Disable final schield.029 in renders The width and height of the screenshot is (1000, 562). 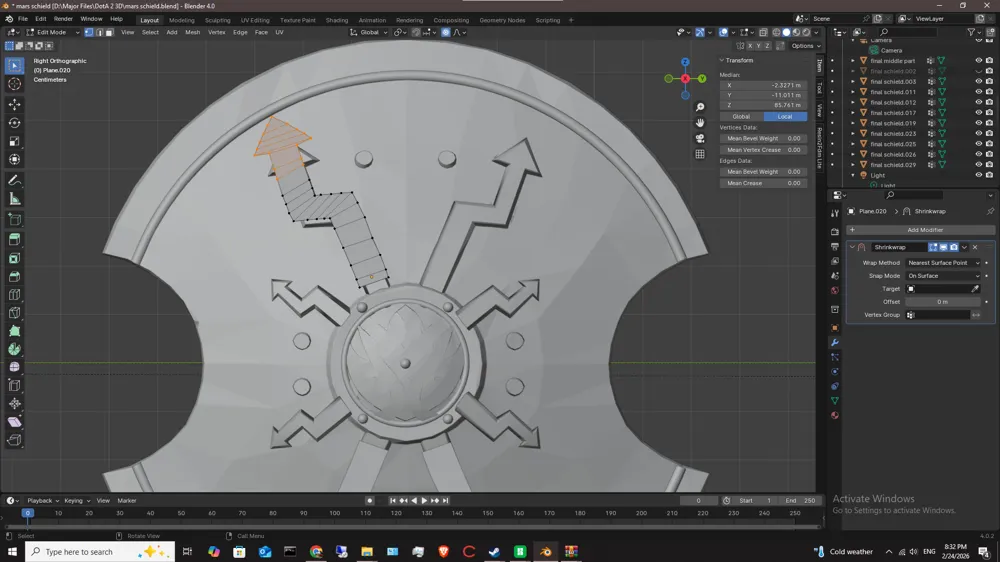click(x=989, y=165)
